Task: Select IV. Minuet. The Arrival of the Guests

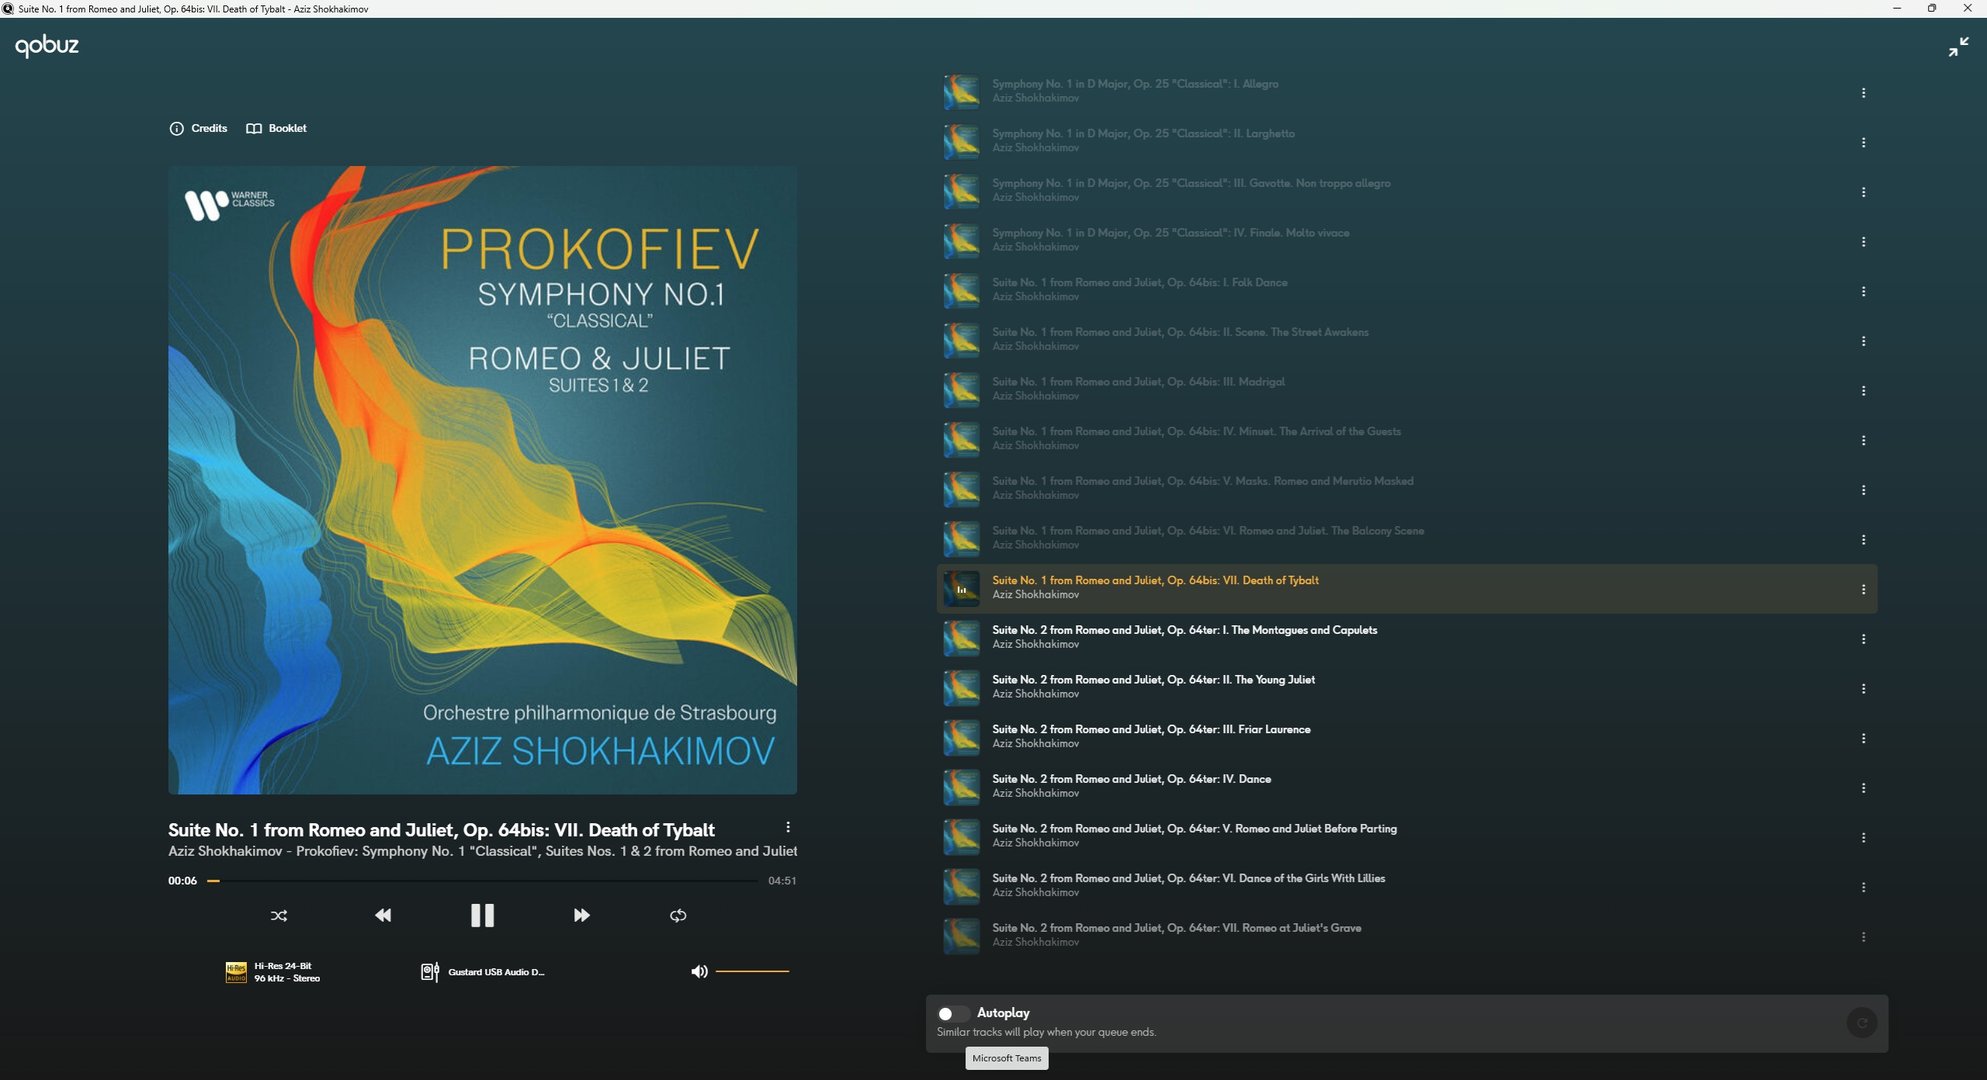Action: (1407, 439)
